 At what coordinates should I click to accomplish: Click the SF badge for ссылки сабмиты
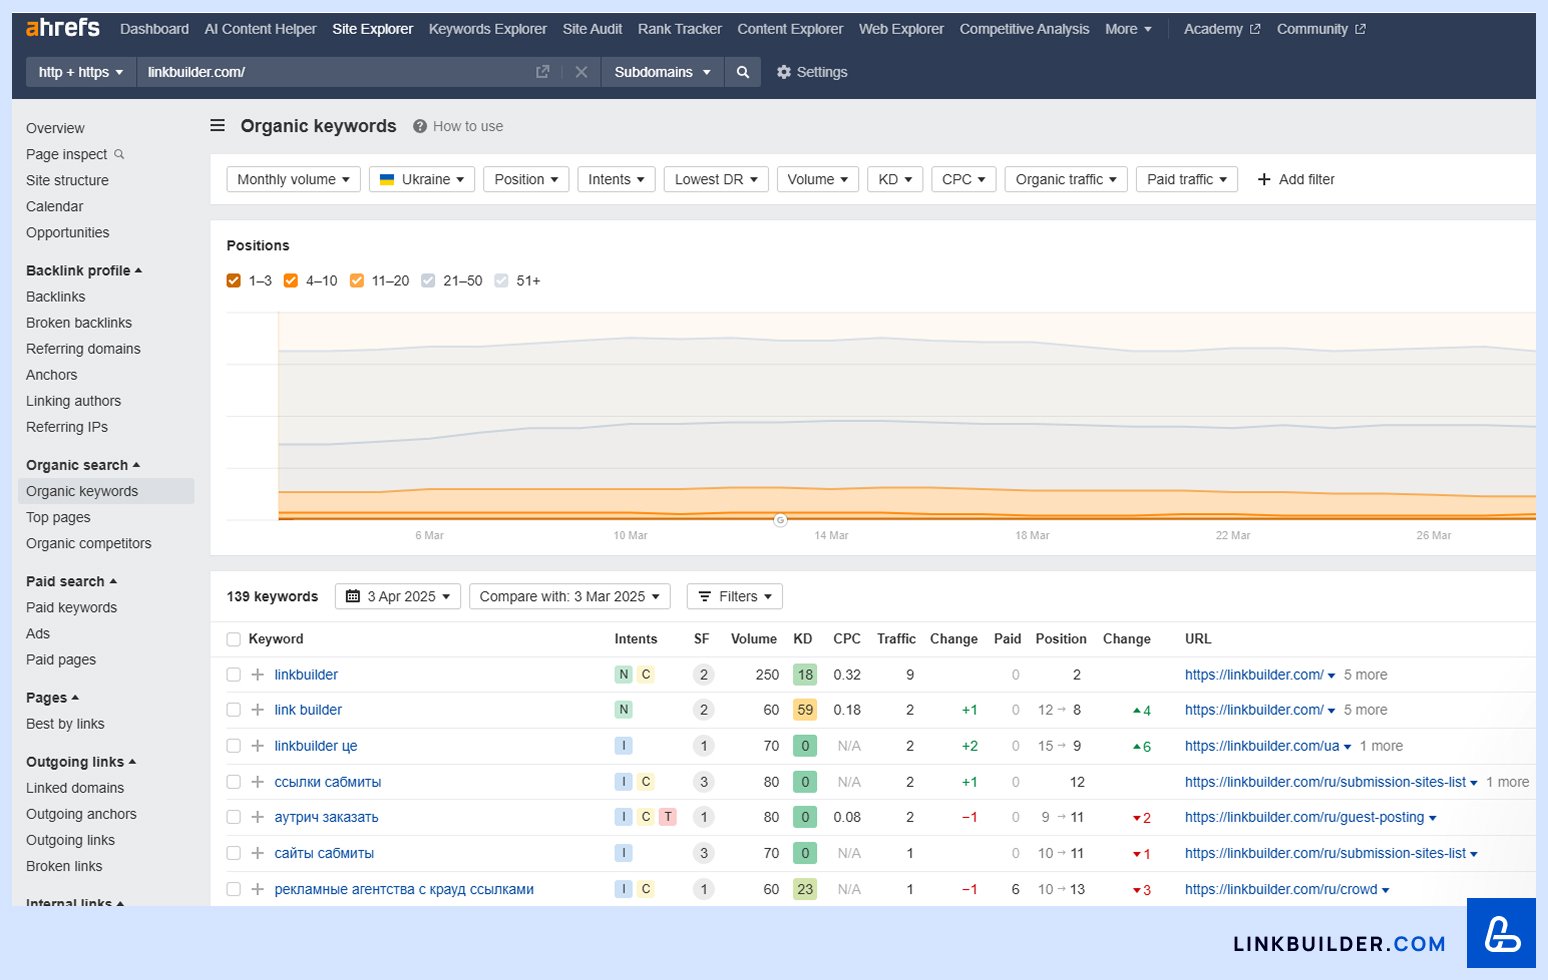pos(703,782)
